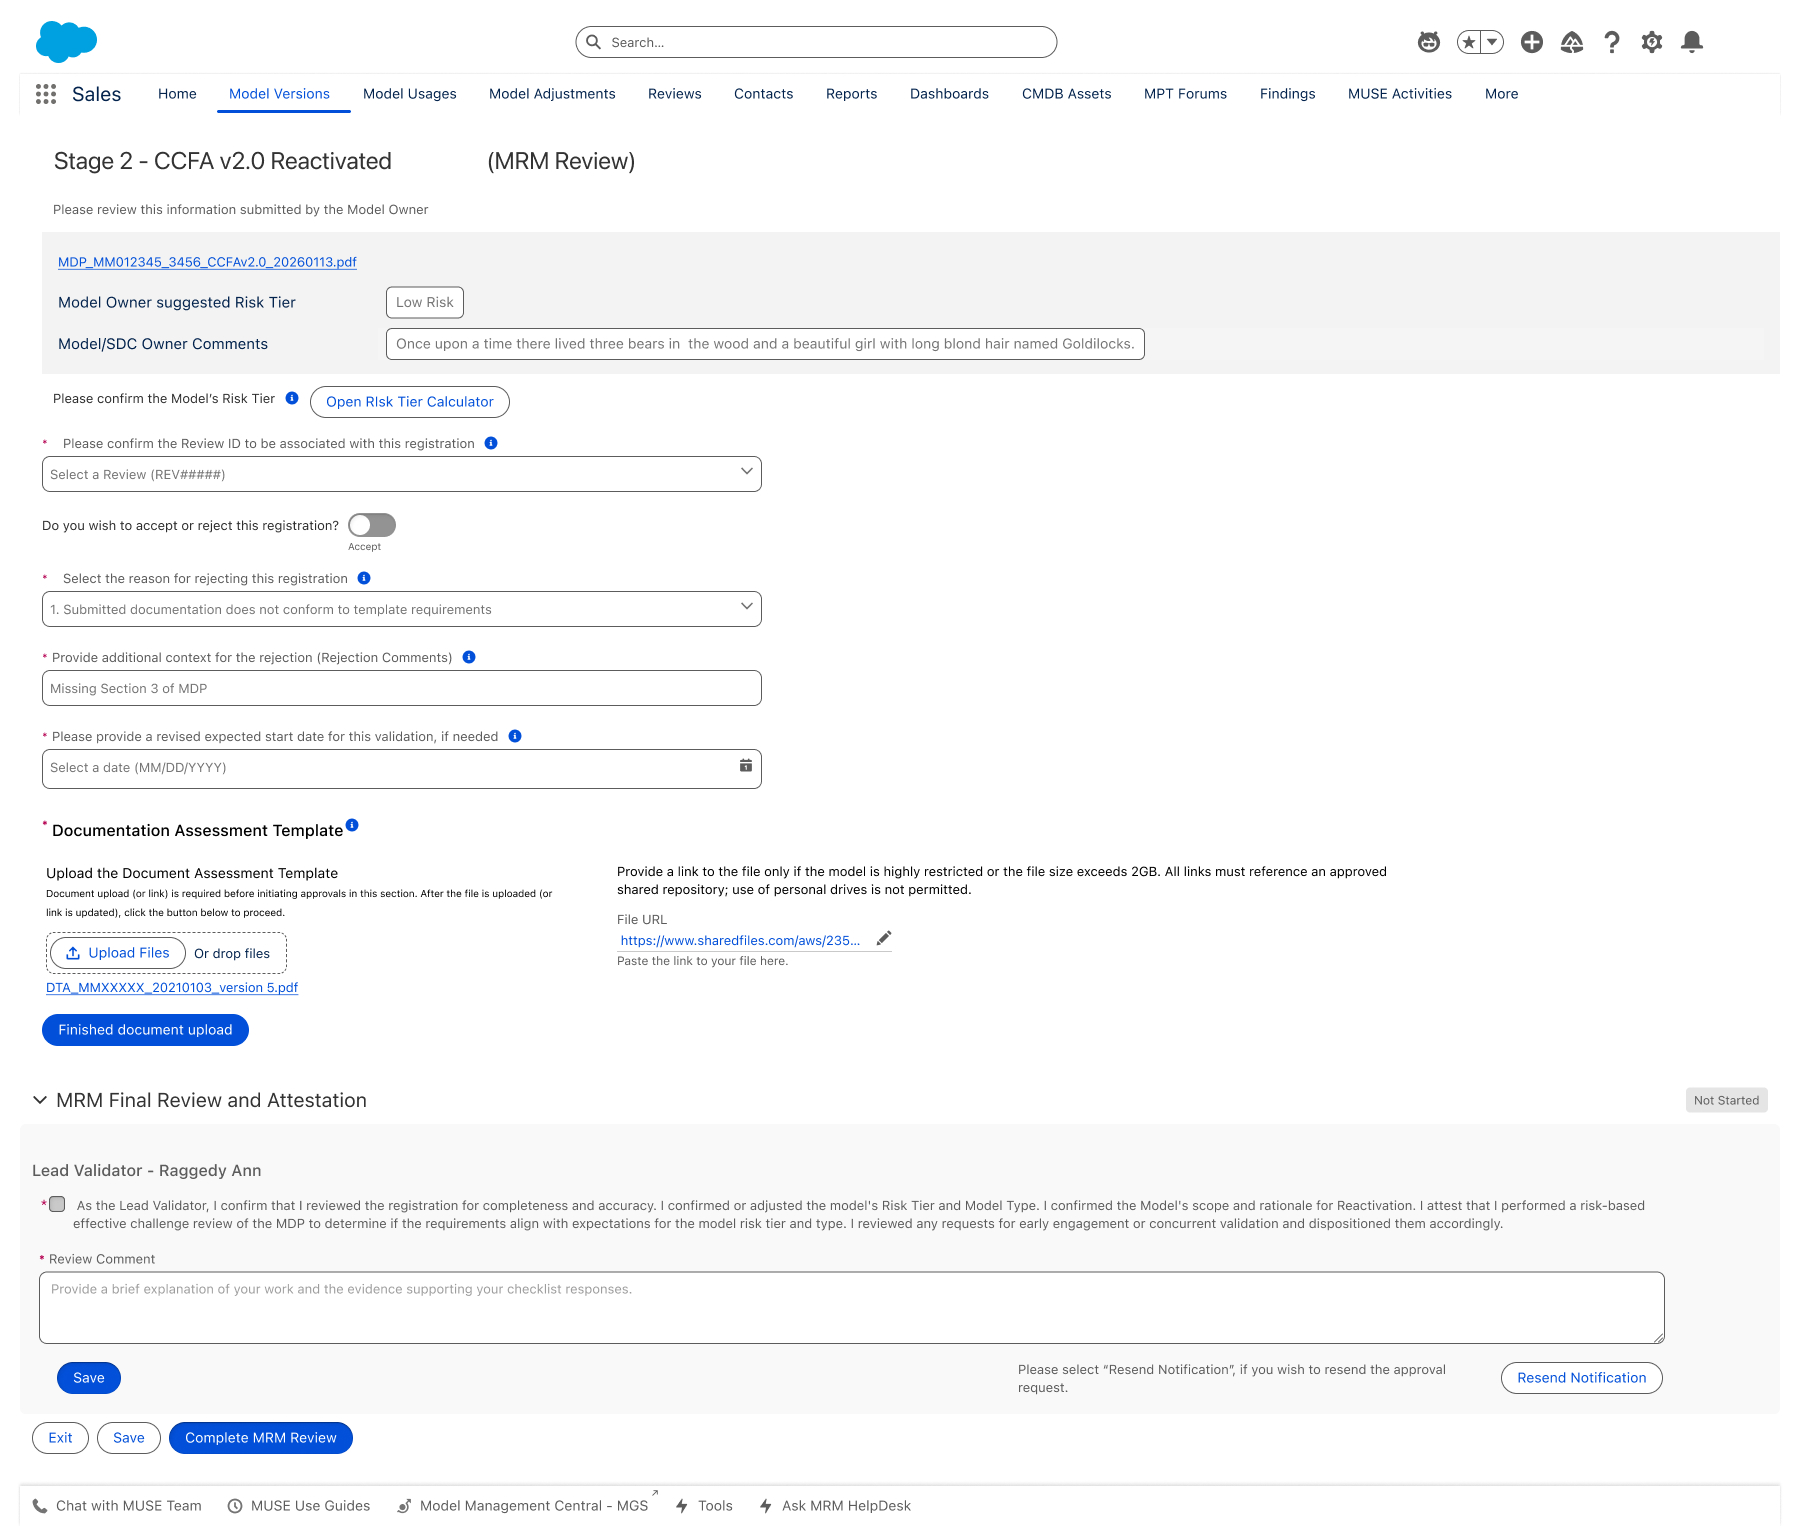
Task: Click the Model/SDC Owner Comments text box
Action: click(765, 344)
